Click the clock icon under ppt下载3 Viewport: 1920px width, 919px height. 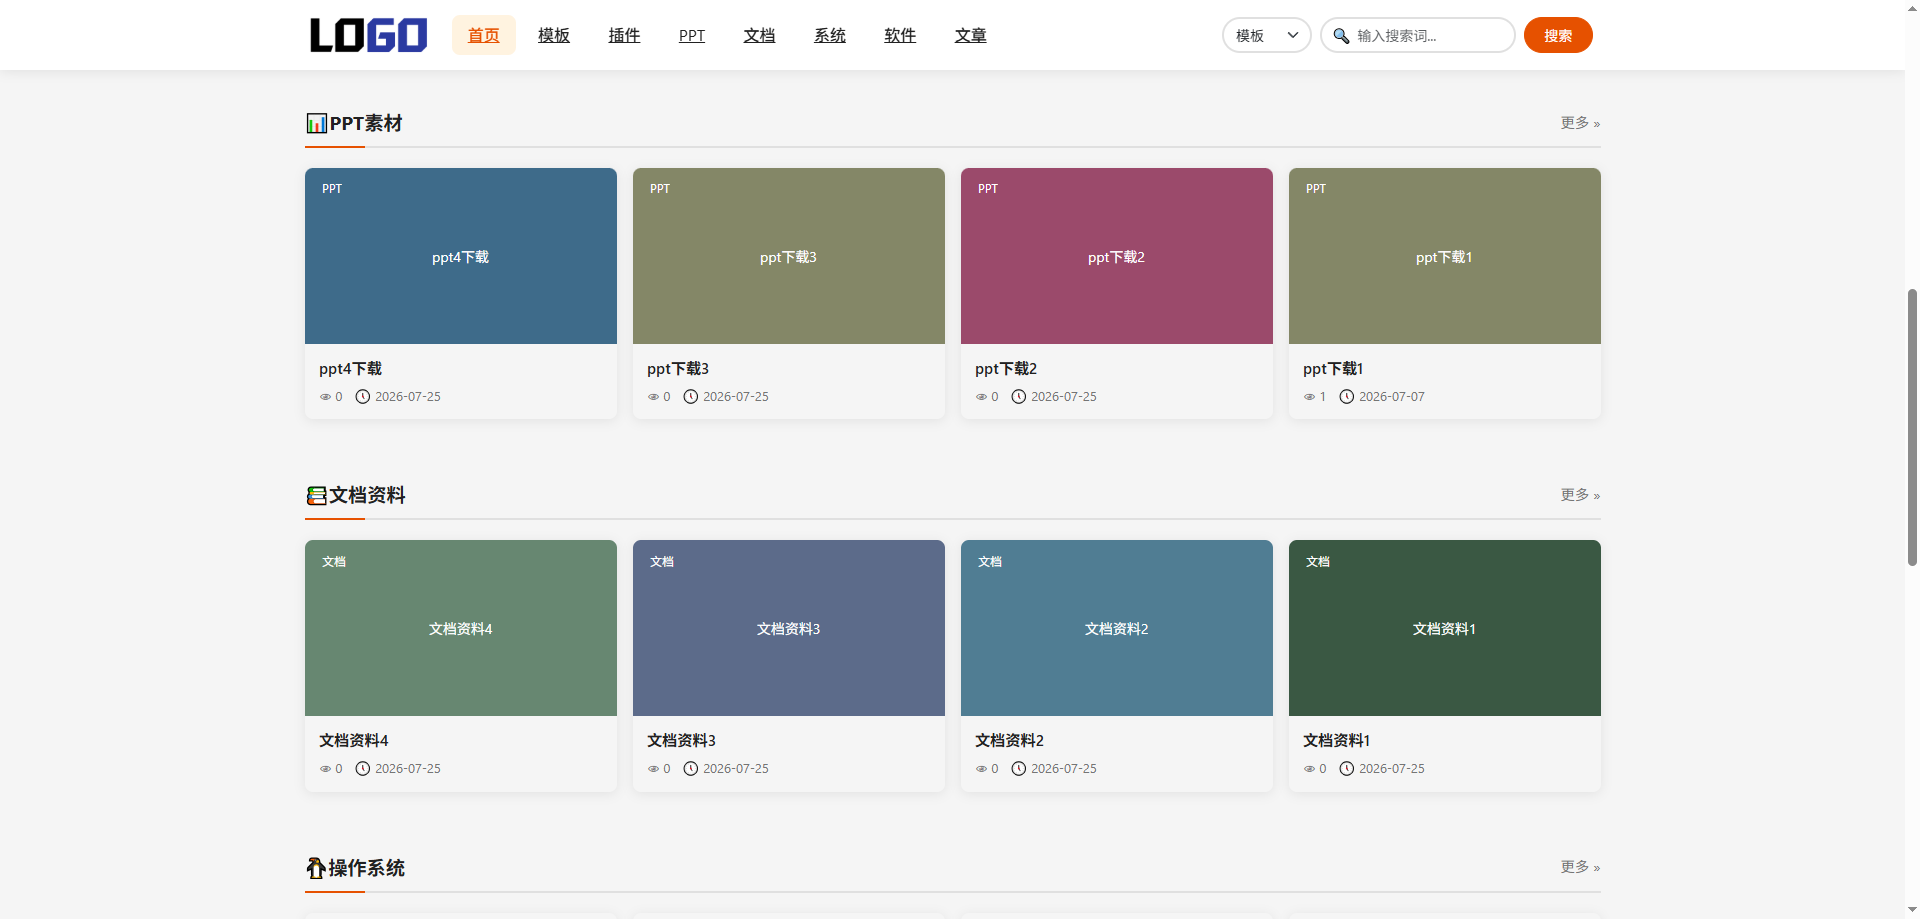[691, 397]
